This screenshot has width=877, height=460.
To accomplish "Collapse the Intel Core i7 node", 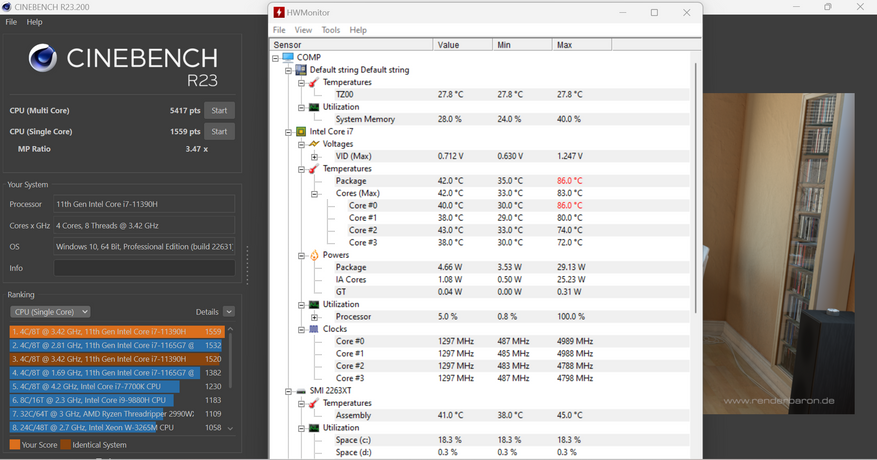I will pyautogui.click(x=288, y=132).
